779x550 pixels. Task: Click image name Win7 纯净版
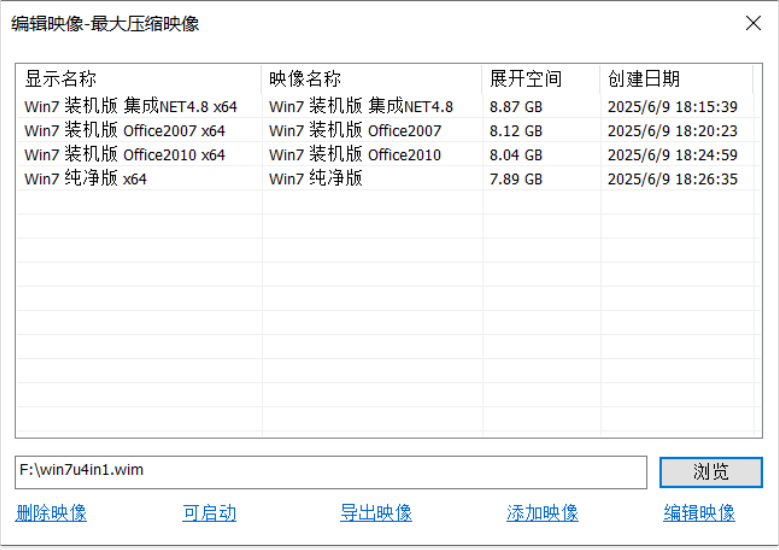pos(315,178)
